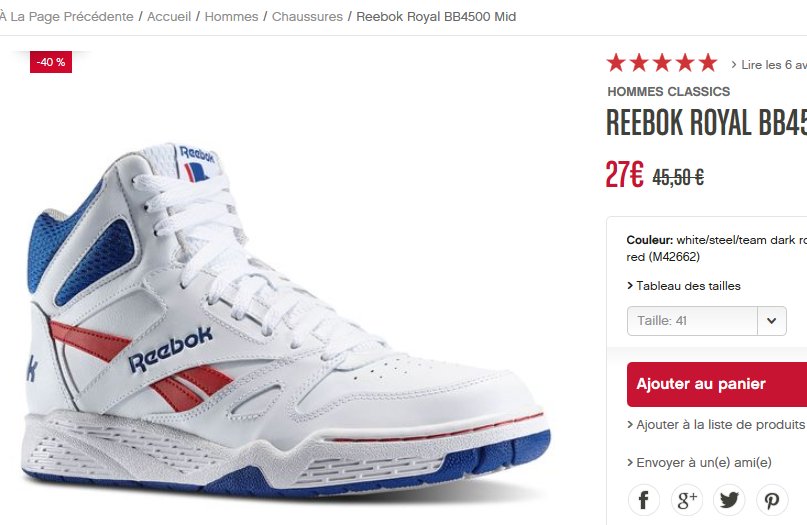Open the Hommes breadcrumb category
This screenshot has width=807, height=525.
click(231, 17)
